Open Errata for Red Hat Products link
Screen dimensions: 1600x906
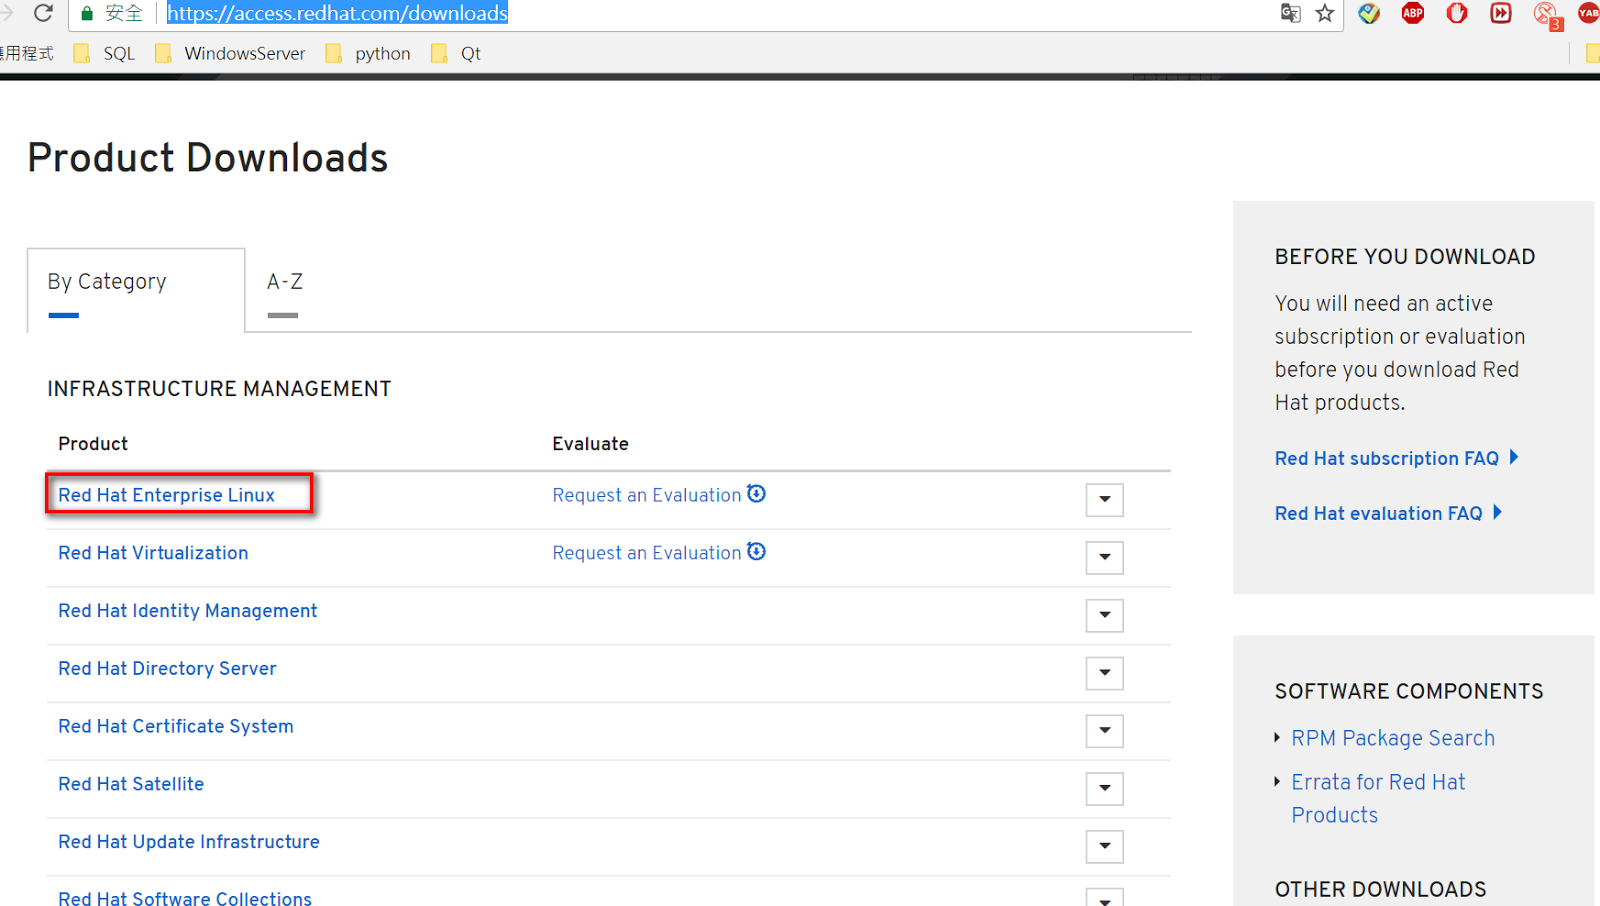1378,798
